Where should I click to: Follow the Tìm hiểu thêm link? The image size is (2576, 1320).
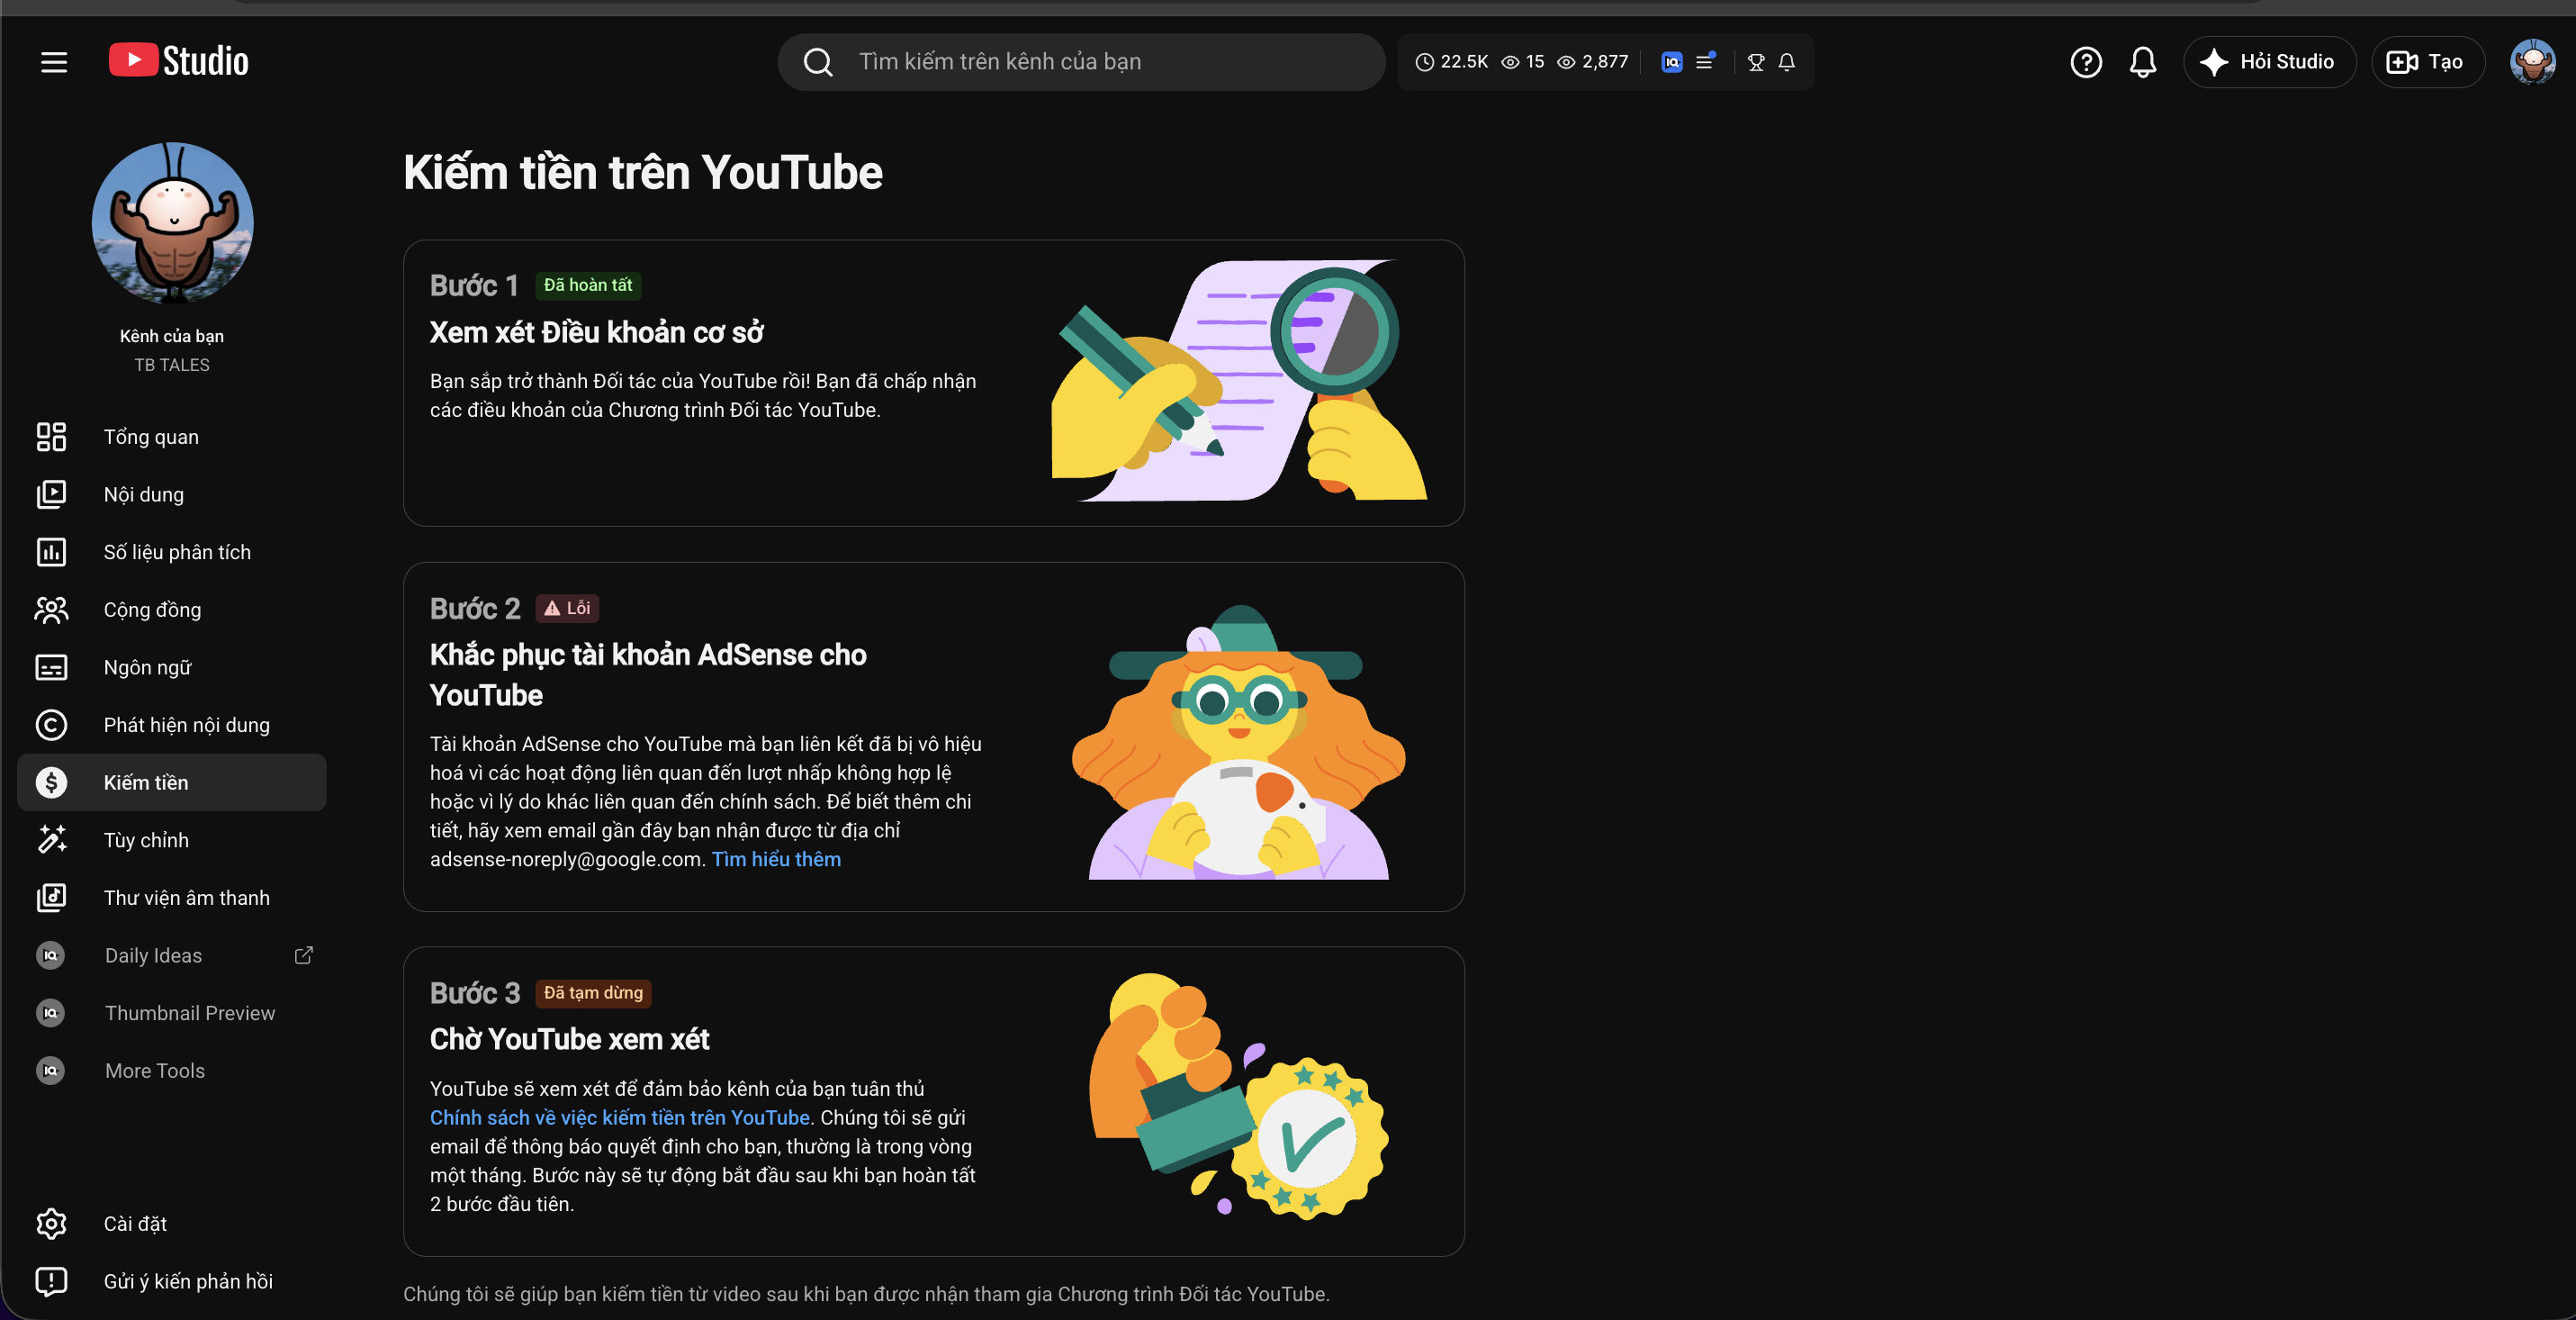(776, 859)
